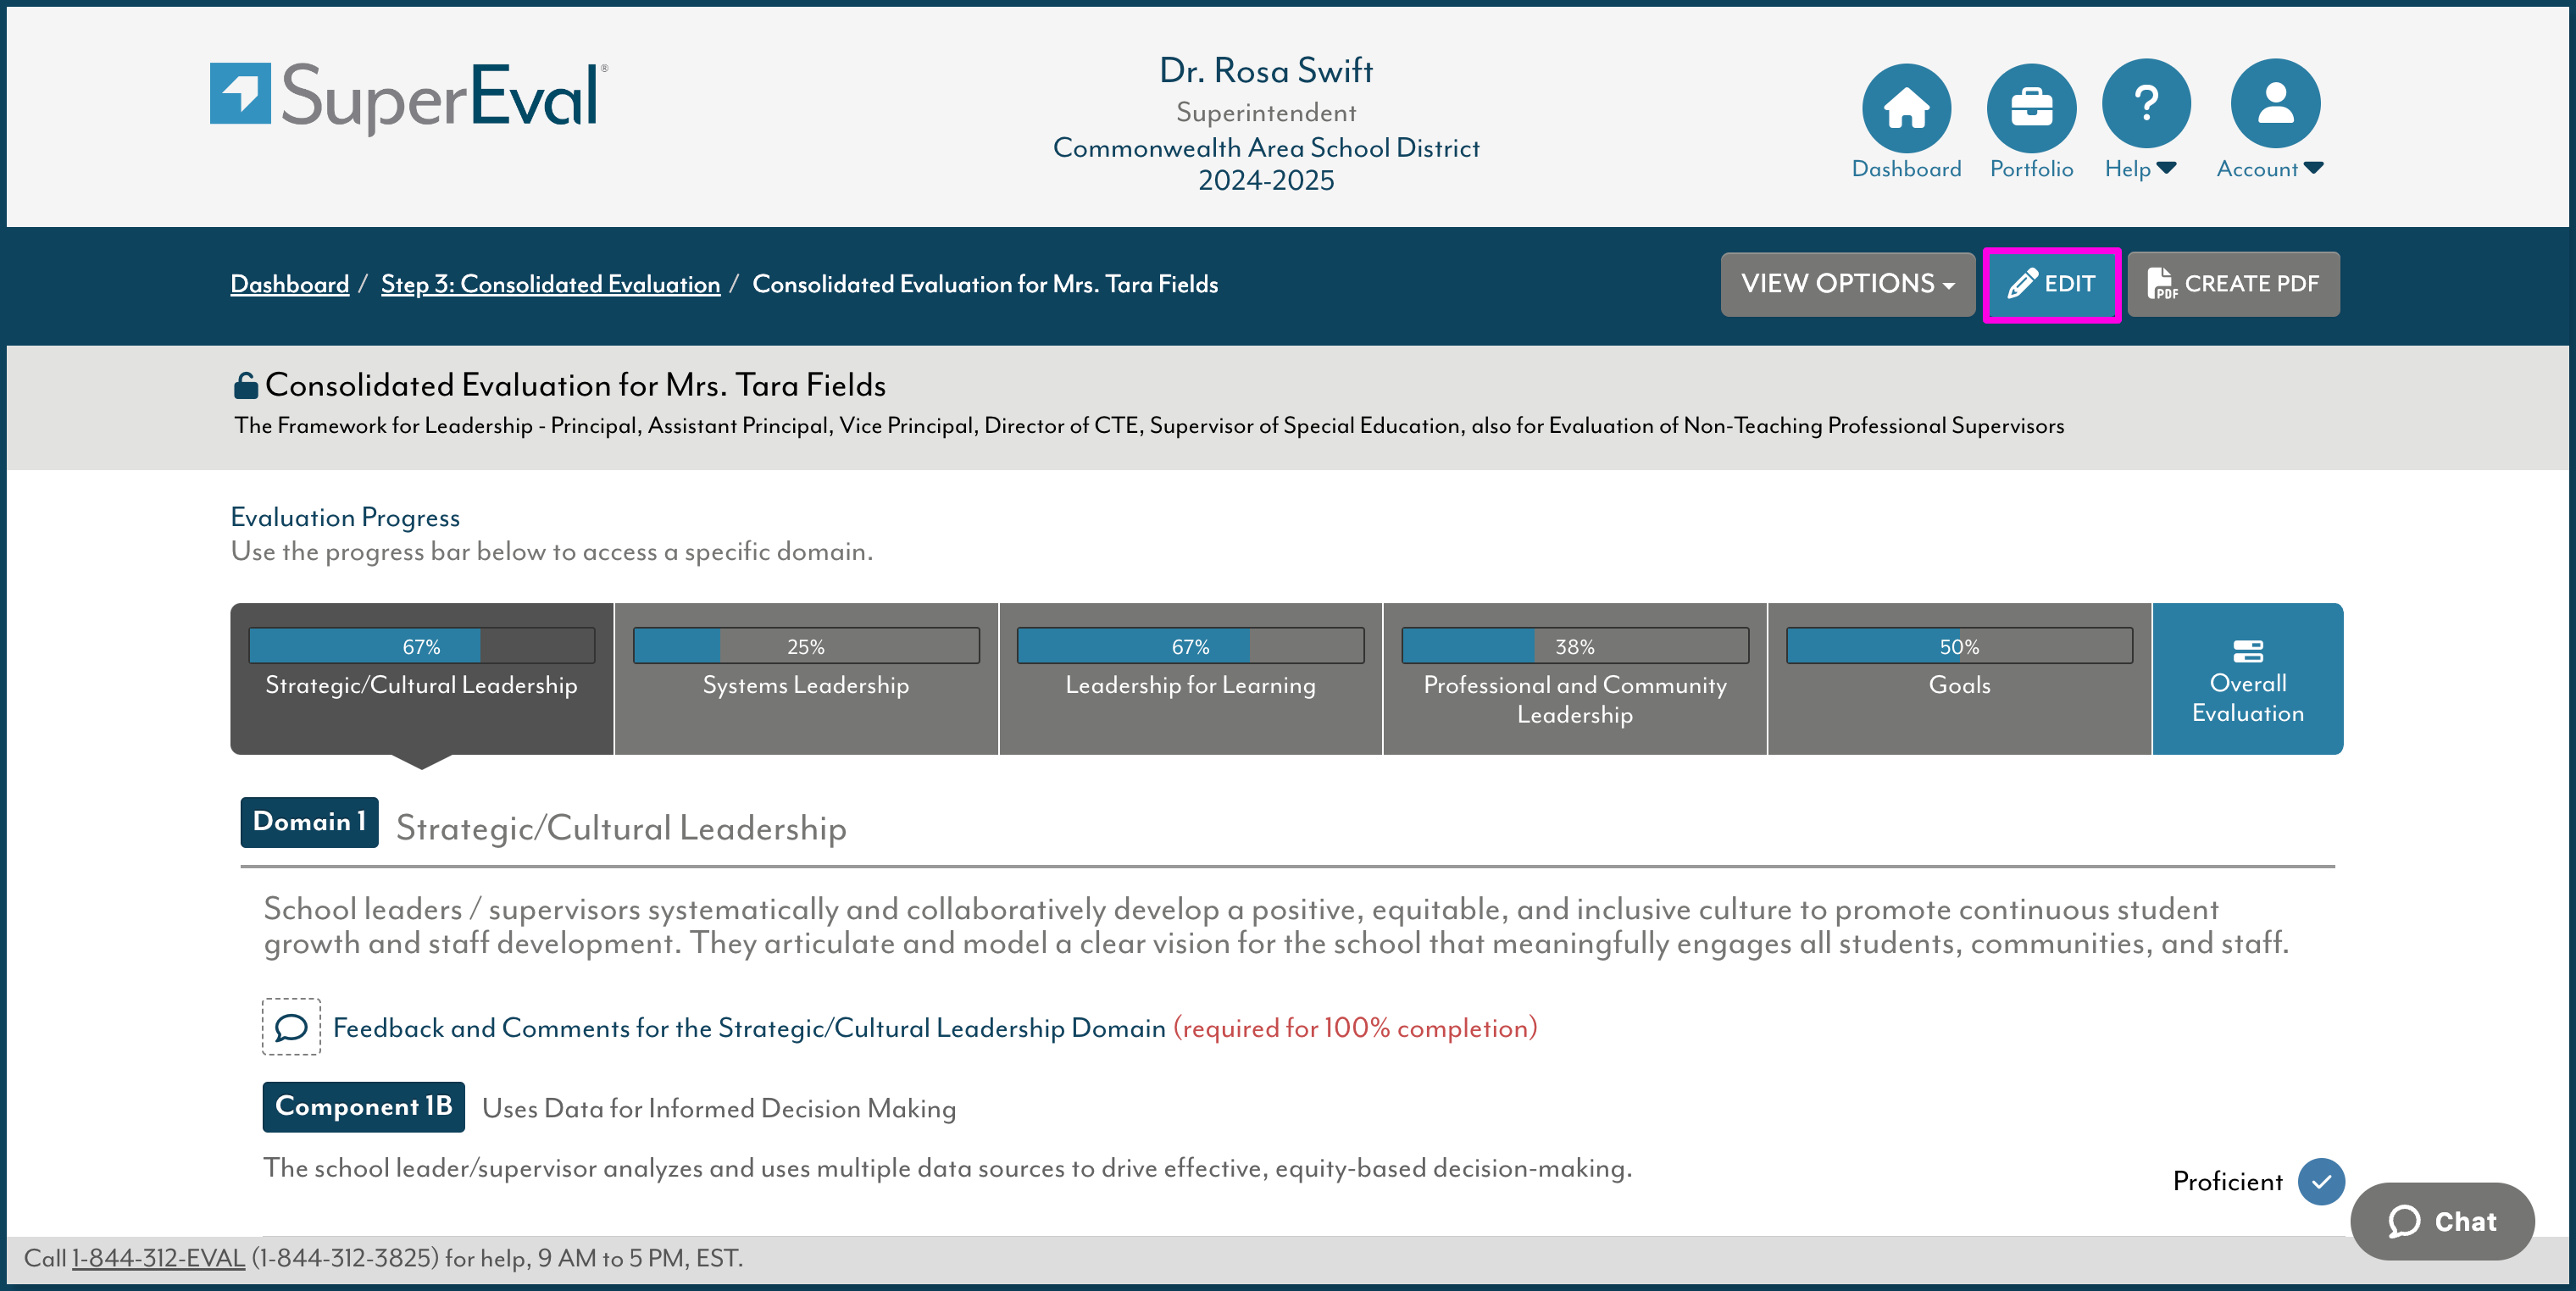The width and height of the screenshot is (2576, 1291).
Task: Click the Superintendent role text
Action: [x=1266, y=113]
